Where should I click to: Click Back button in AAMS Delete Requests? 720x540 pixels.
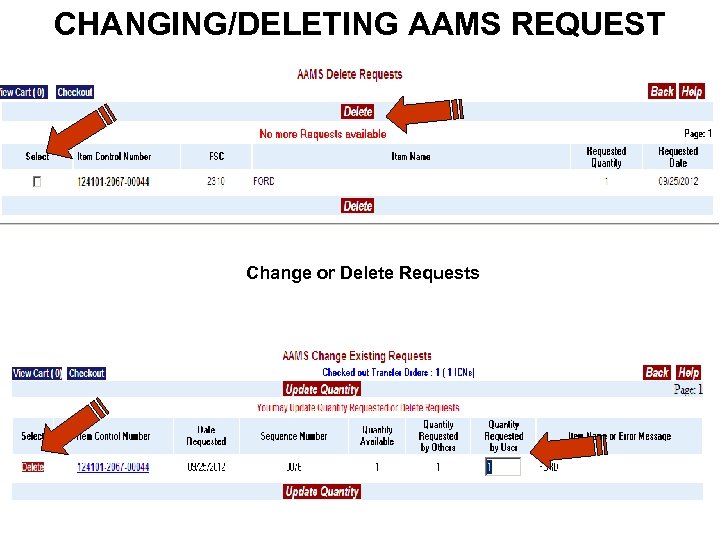tap(662, 91)
